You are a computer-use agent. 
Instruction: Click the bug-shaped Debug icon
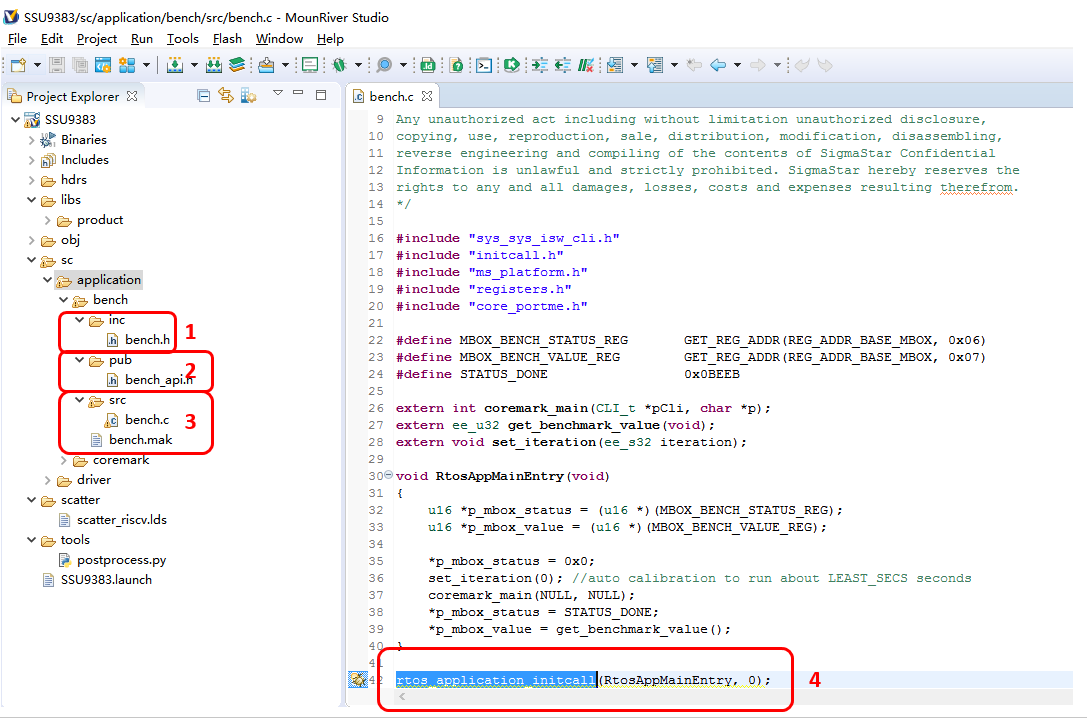340,65
